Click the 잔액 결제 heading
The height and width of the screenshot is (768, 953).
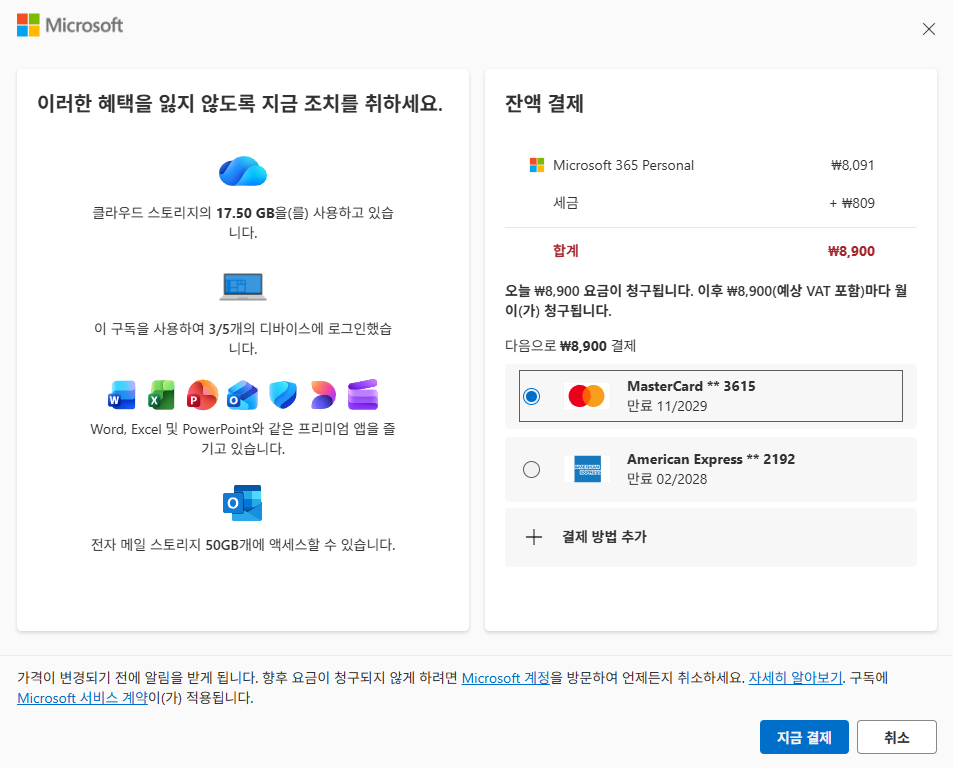click(544, 103)
